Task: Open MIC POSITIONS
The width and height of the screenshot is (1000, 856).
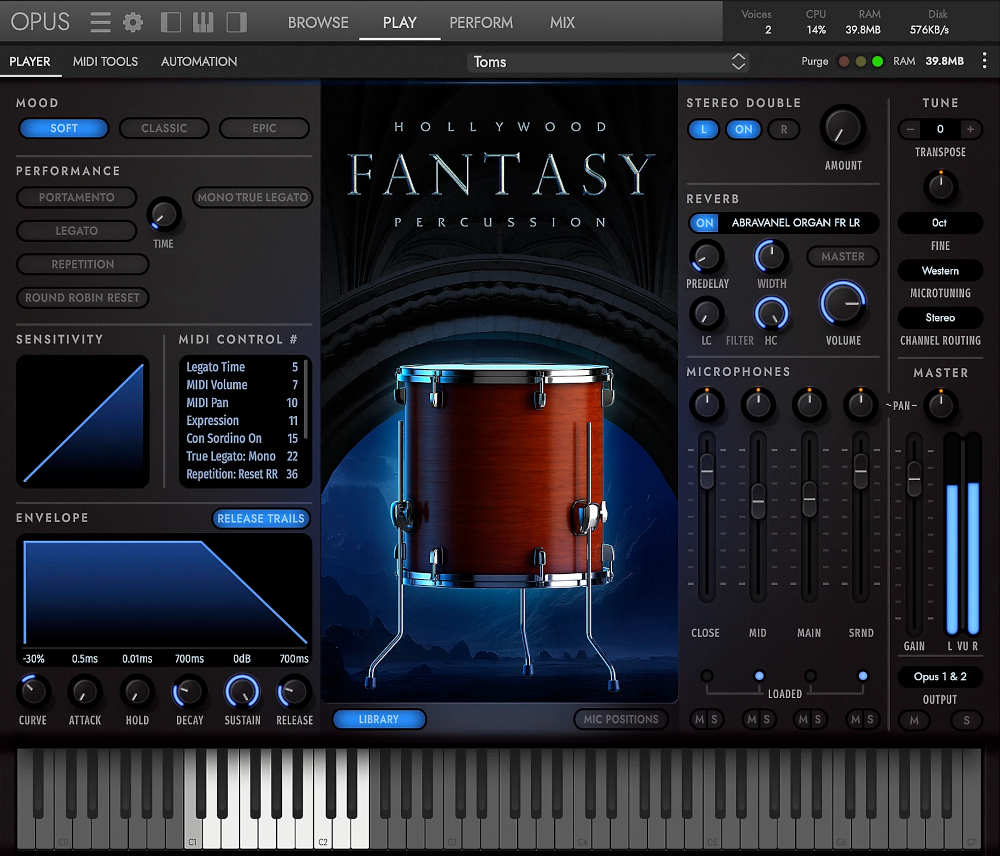Action: tap(621, 718)
